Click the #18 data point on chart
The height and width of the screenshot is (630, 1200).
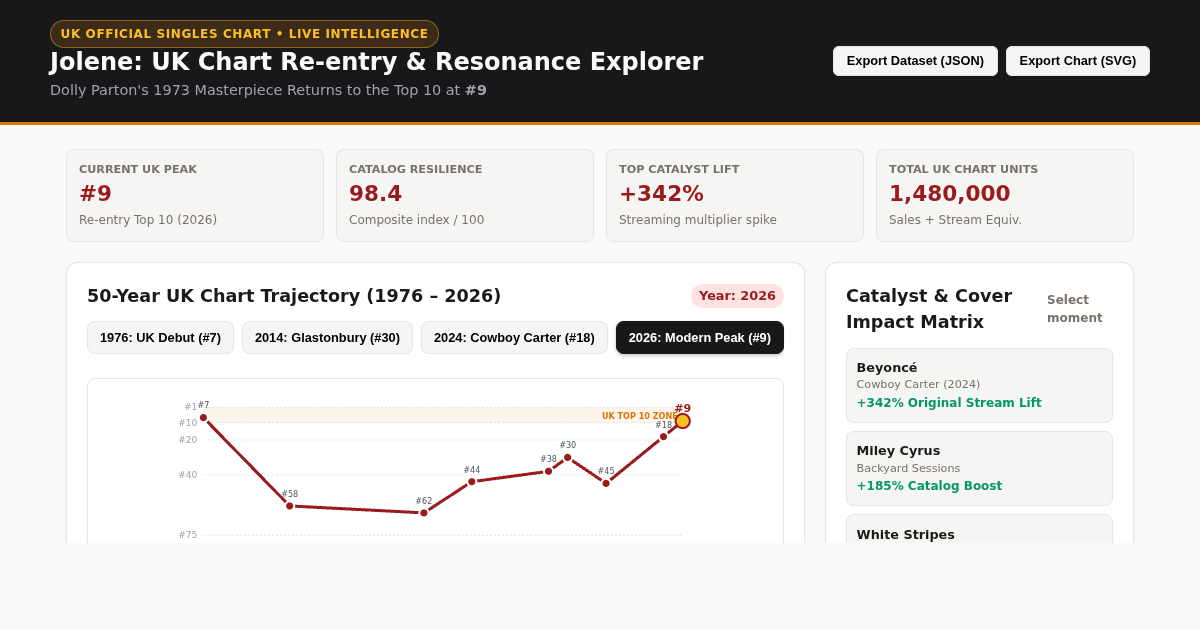tap(663, 436)
